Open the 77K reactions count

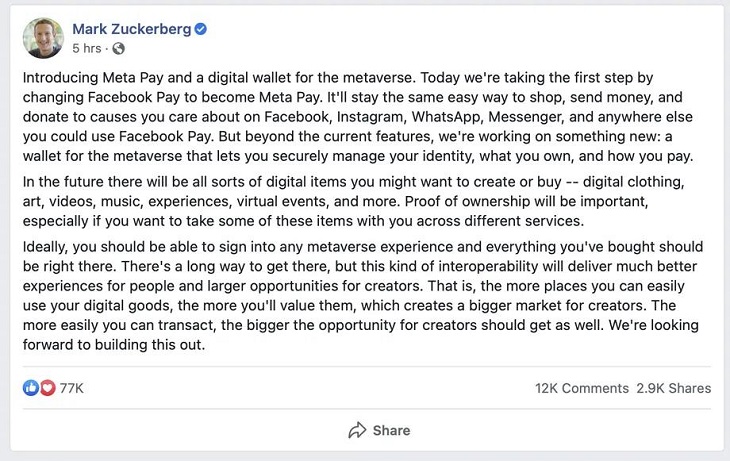pyautogui.click(x=72, y=388)
